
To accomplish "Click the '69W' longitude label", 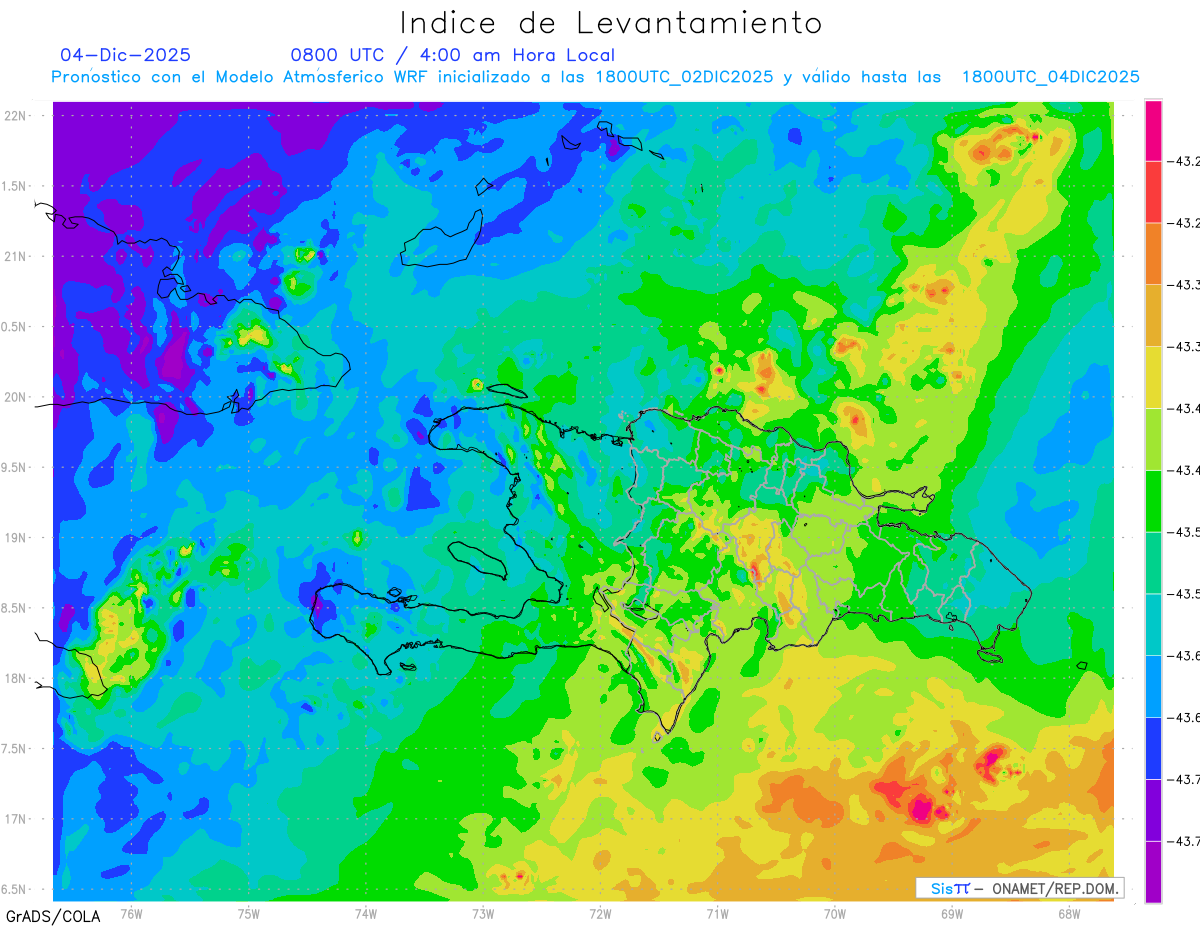I will tap(951, 913).
